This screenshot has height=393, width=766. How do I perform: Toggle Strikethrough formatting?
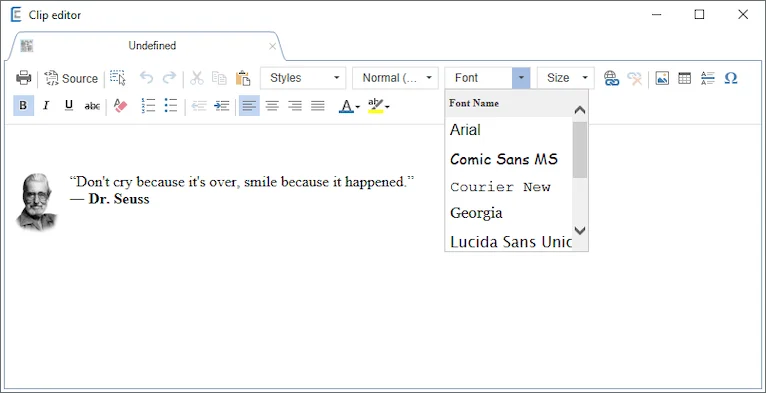[x=92, y=106]
